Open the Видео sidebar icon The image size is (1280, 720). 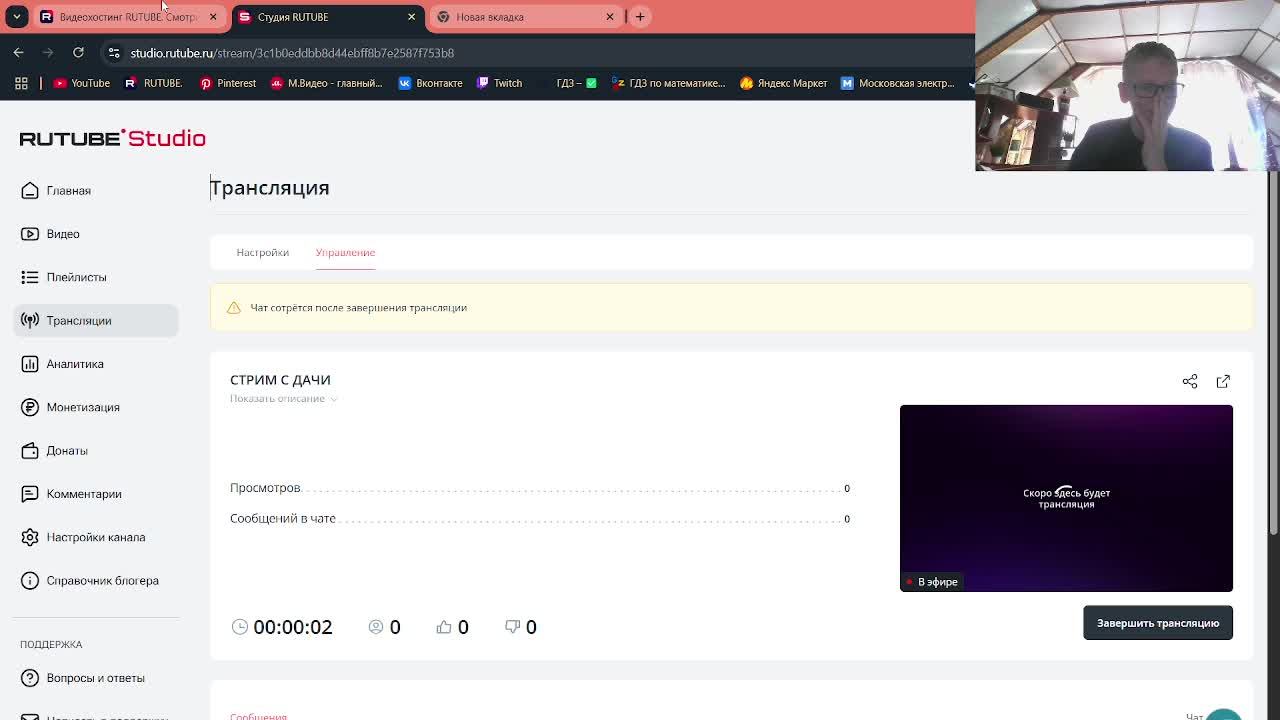[x=30, y=234]
